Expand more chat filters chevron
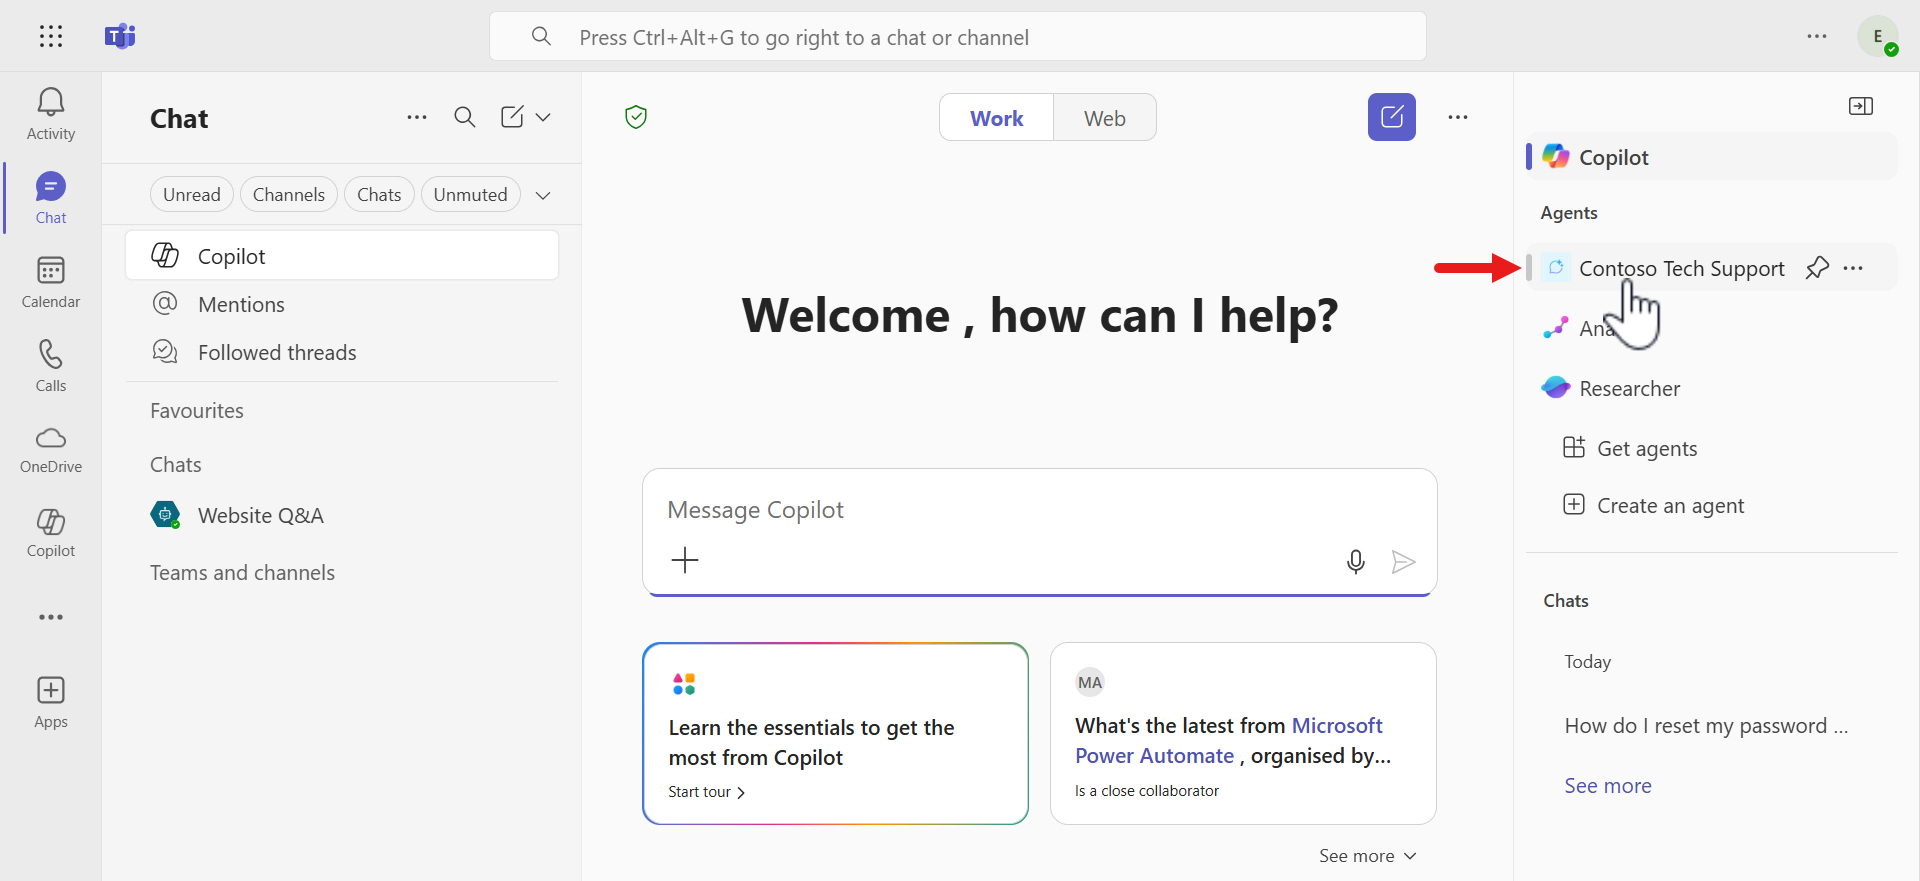The width and height of the screenshot is (1920, 881). tap(543, 195)
